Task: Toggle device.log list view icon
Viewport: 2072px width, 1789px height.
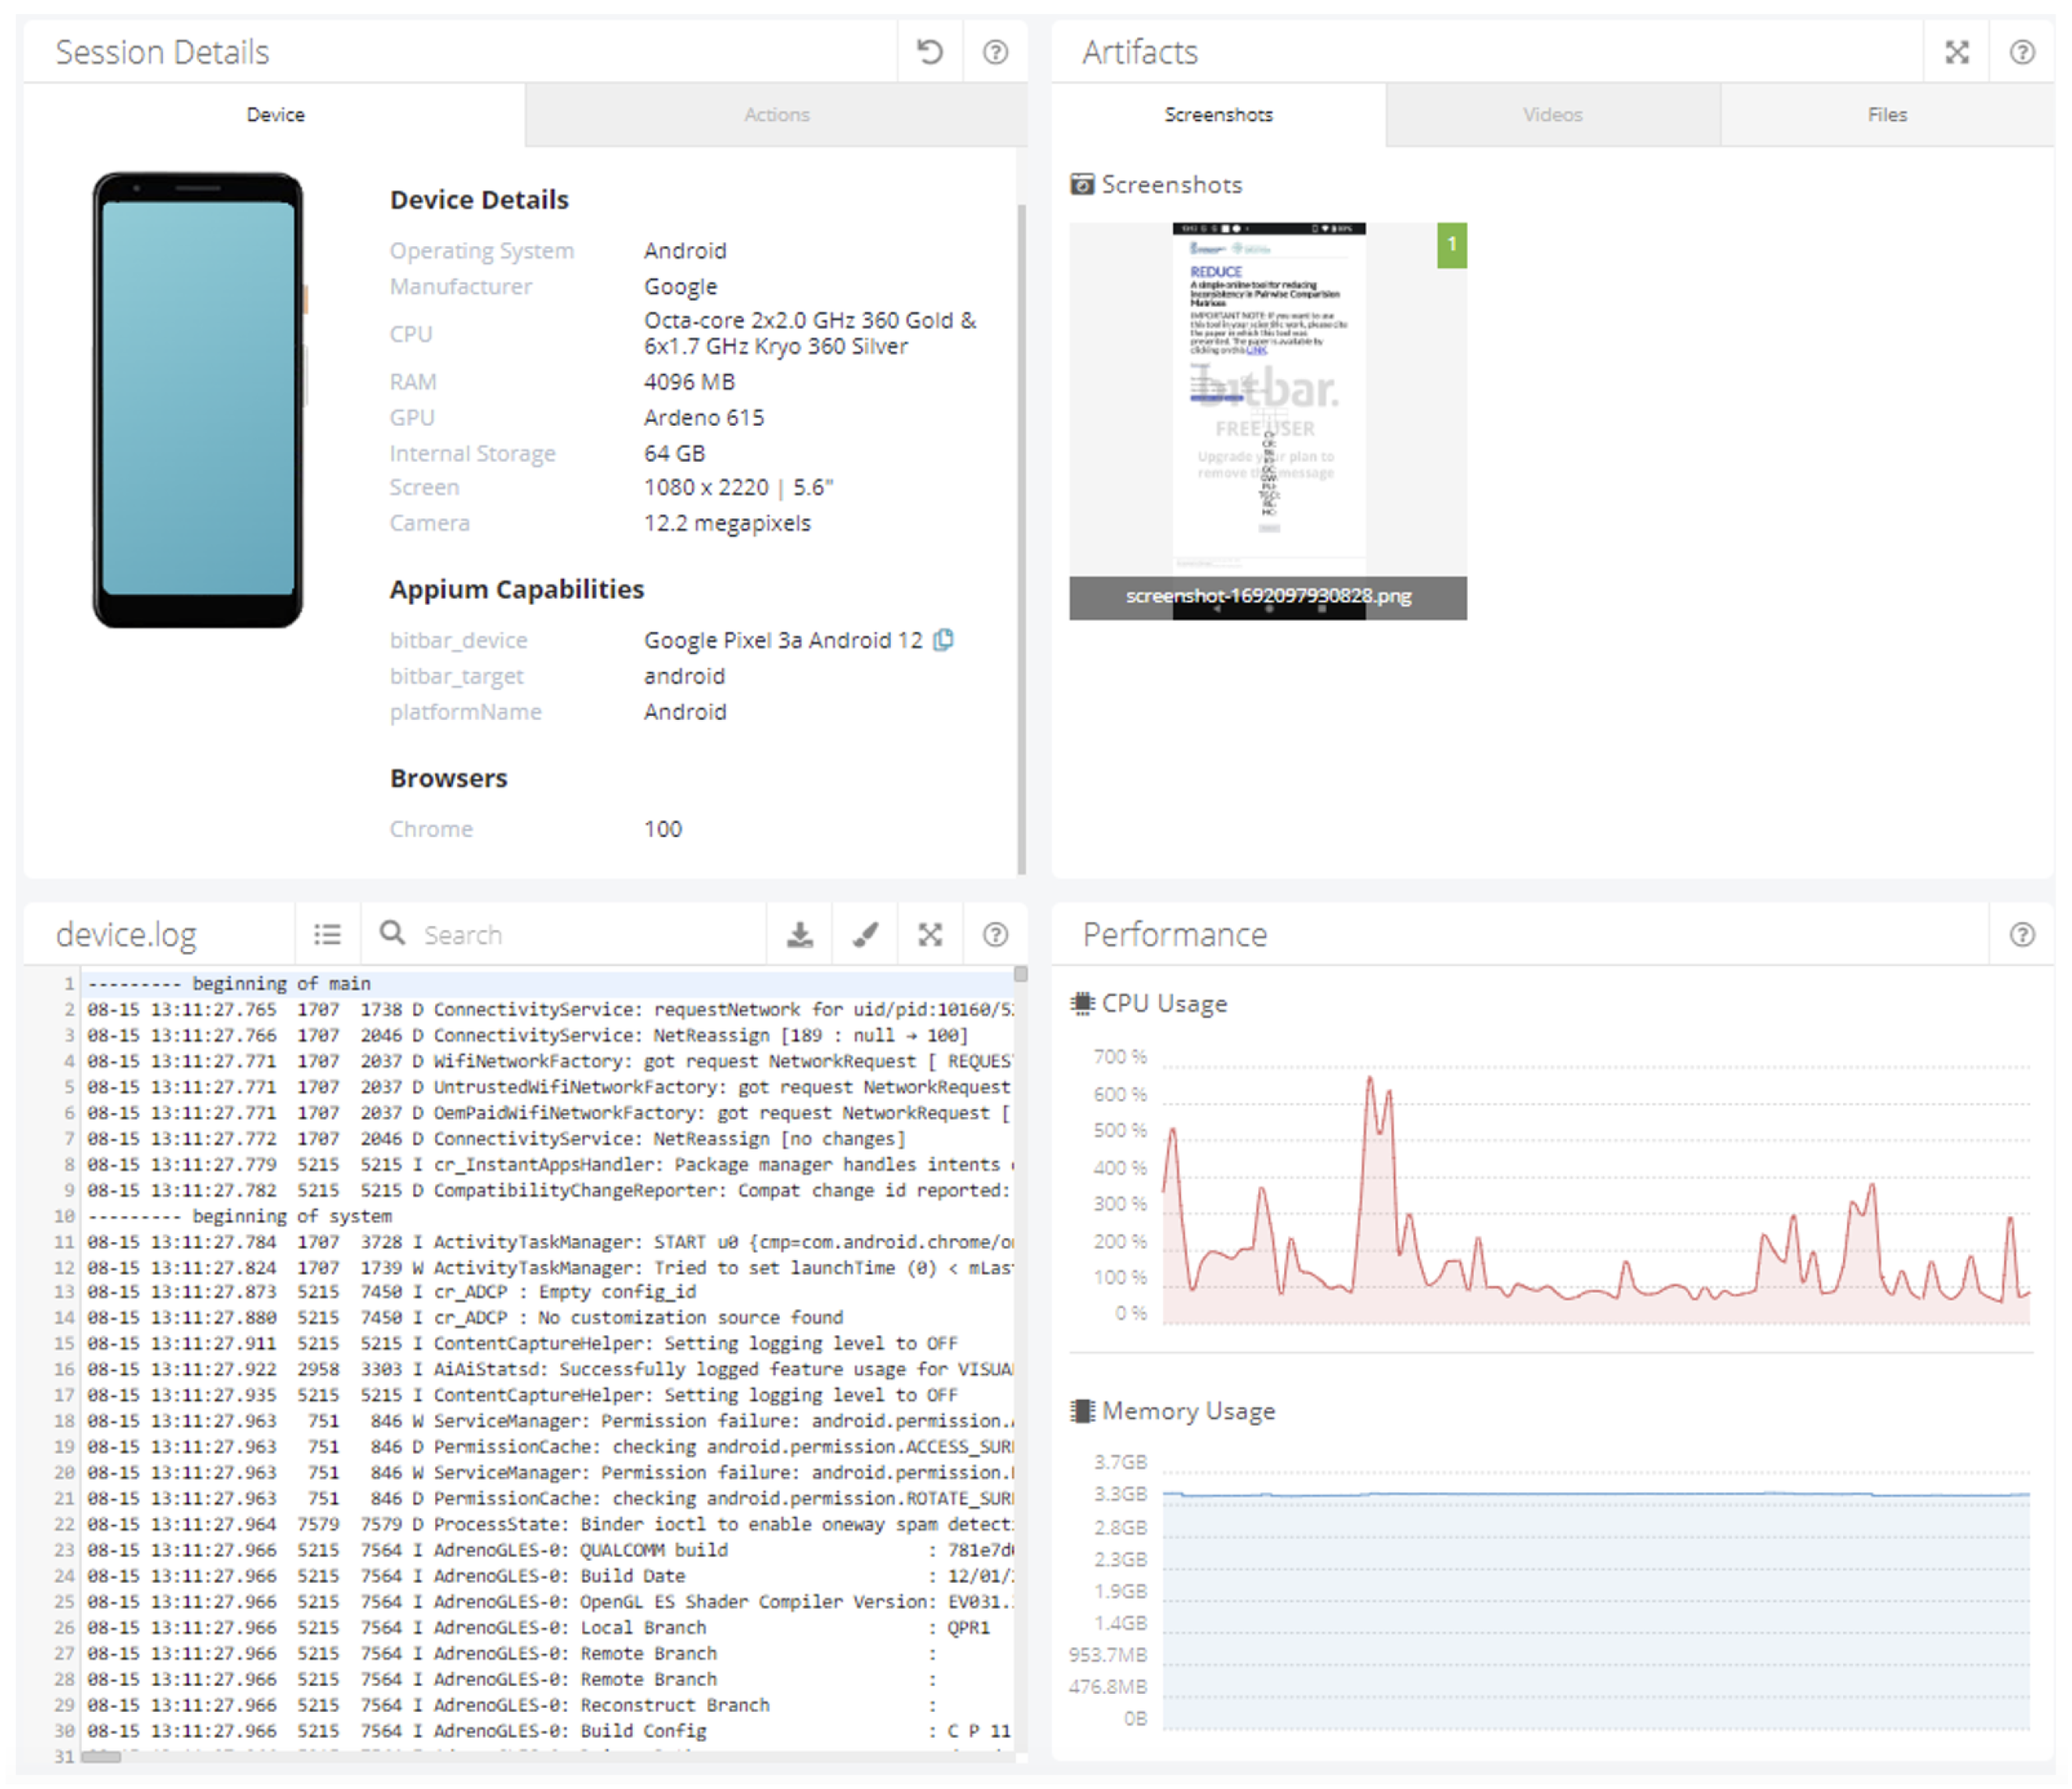Action: (x=327, y=934)
